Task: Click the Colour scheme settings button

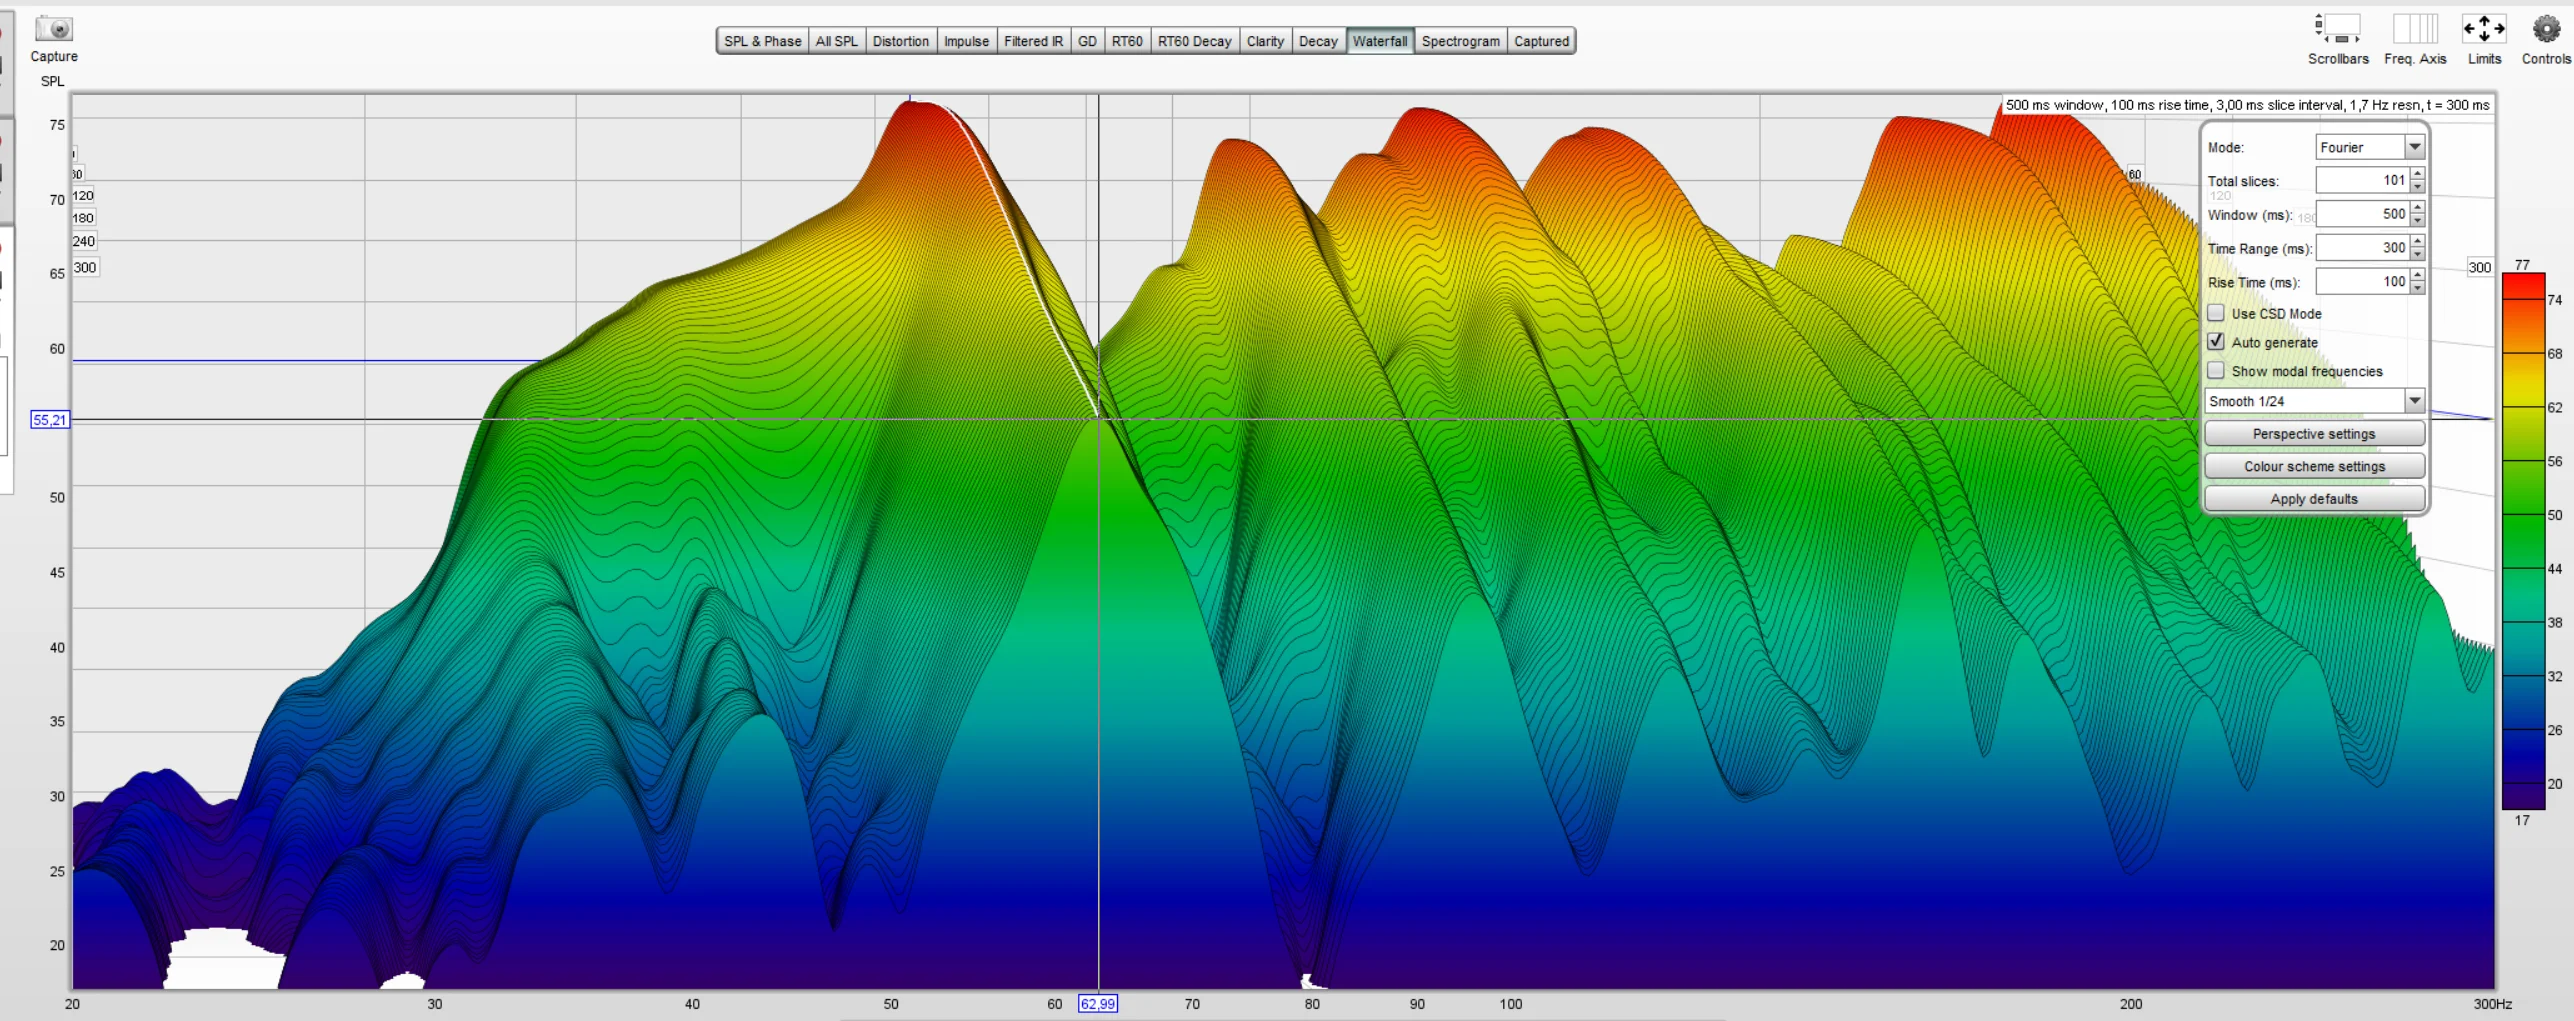Action: tap(2314, 466)
